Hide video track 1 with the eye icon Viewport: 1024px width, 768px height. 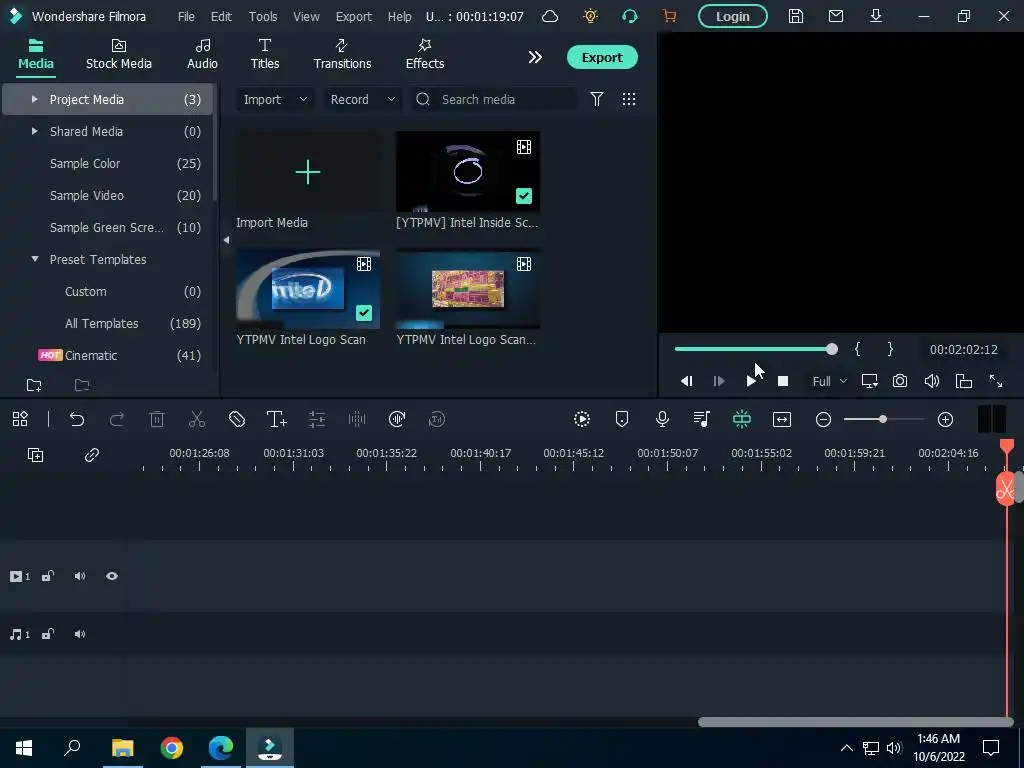pos(112,576)
